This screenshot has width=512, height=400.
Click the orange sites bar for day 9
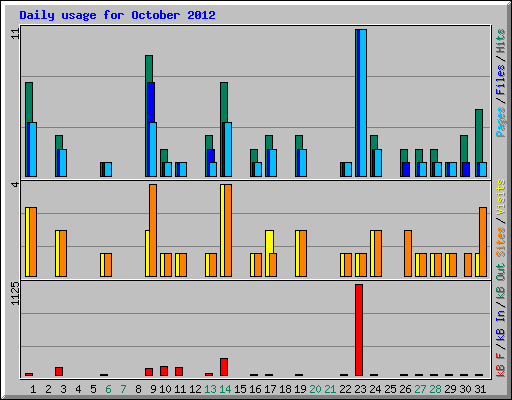(x=153, y=230)
